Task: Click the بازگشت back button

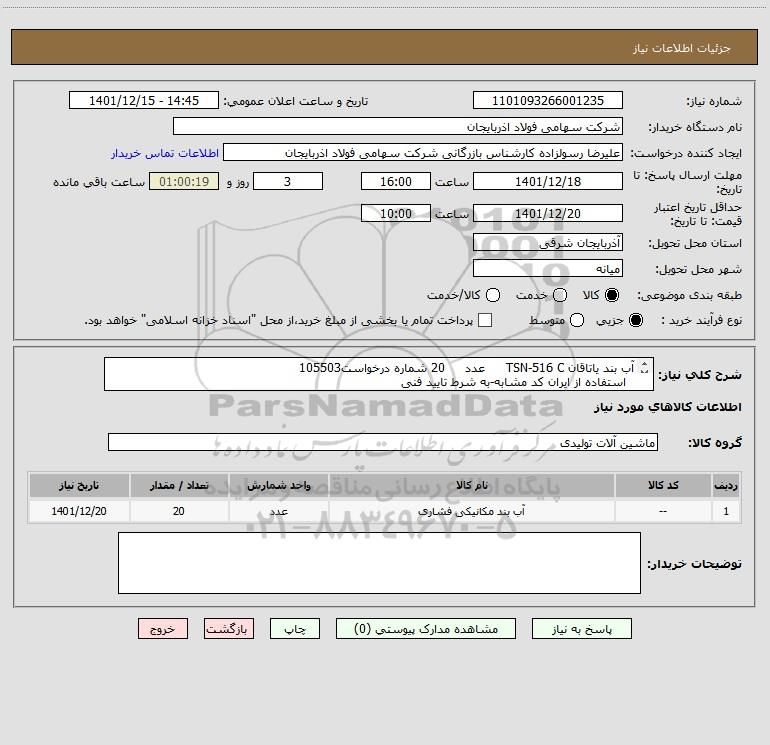Action: (229, 629)
